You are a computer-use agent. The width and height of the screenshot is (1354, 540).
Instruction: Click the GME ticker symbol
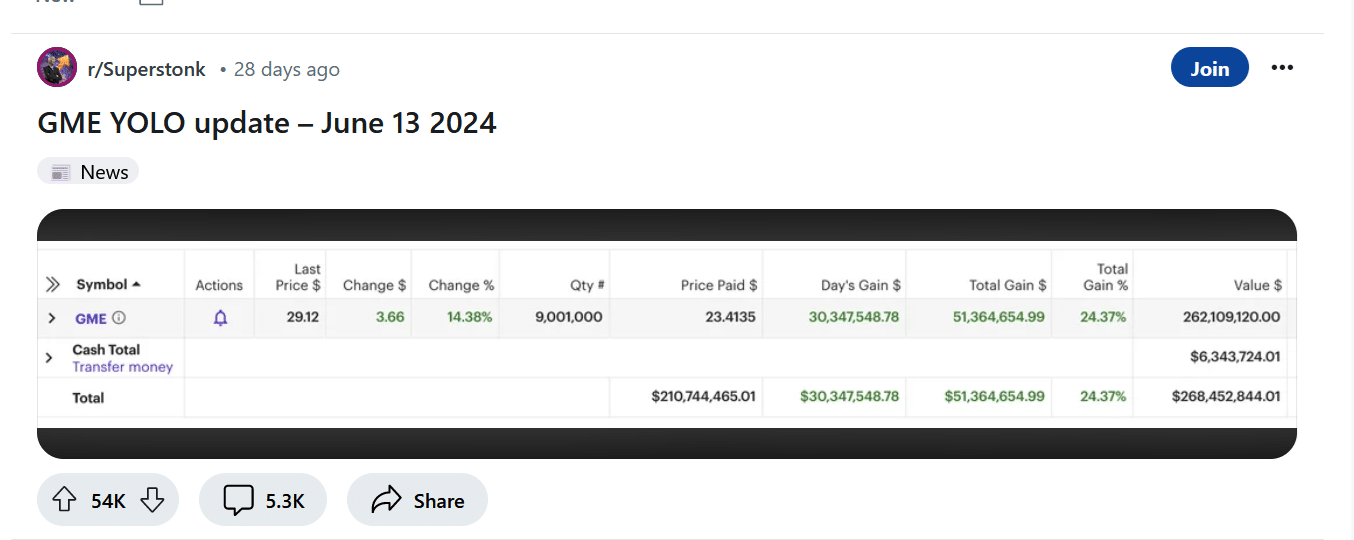(90, 318)
